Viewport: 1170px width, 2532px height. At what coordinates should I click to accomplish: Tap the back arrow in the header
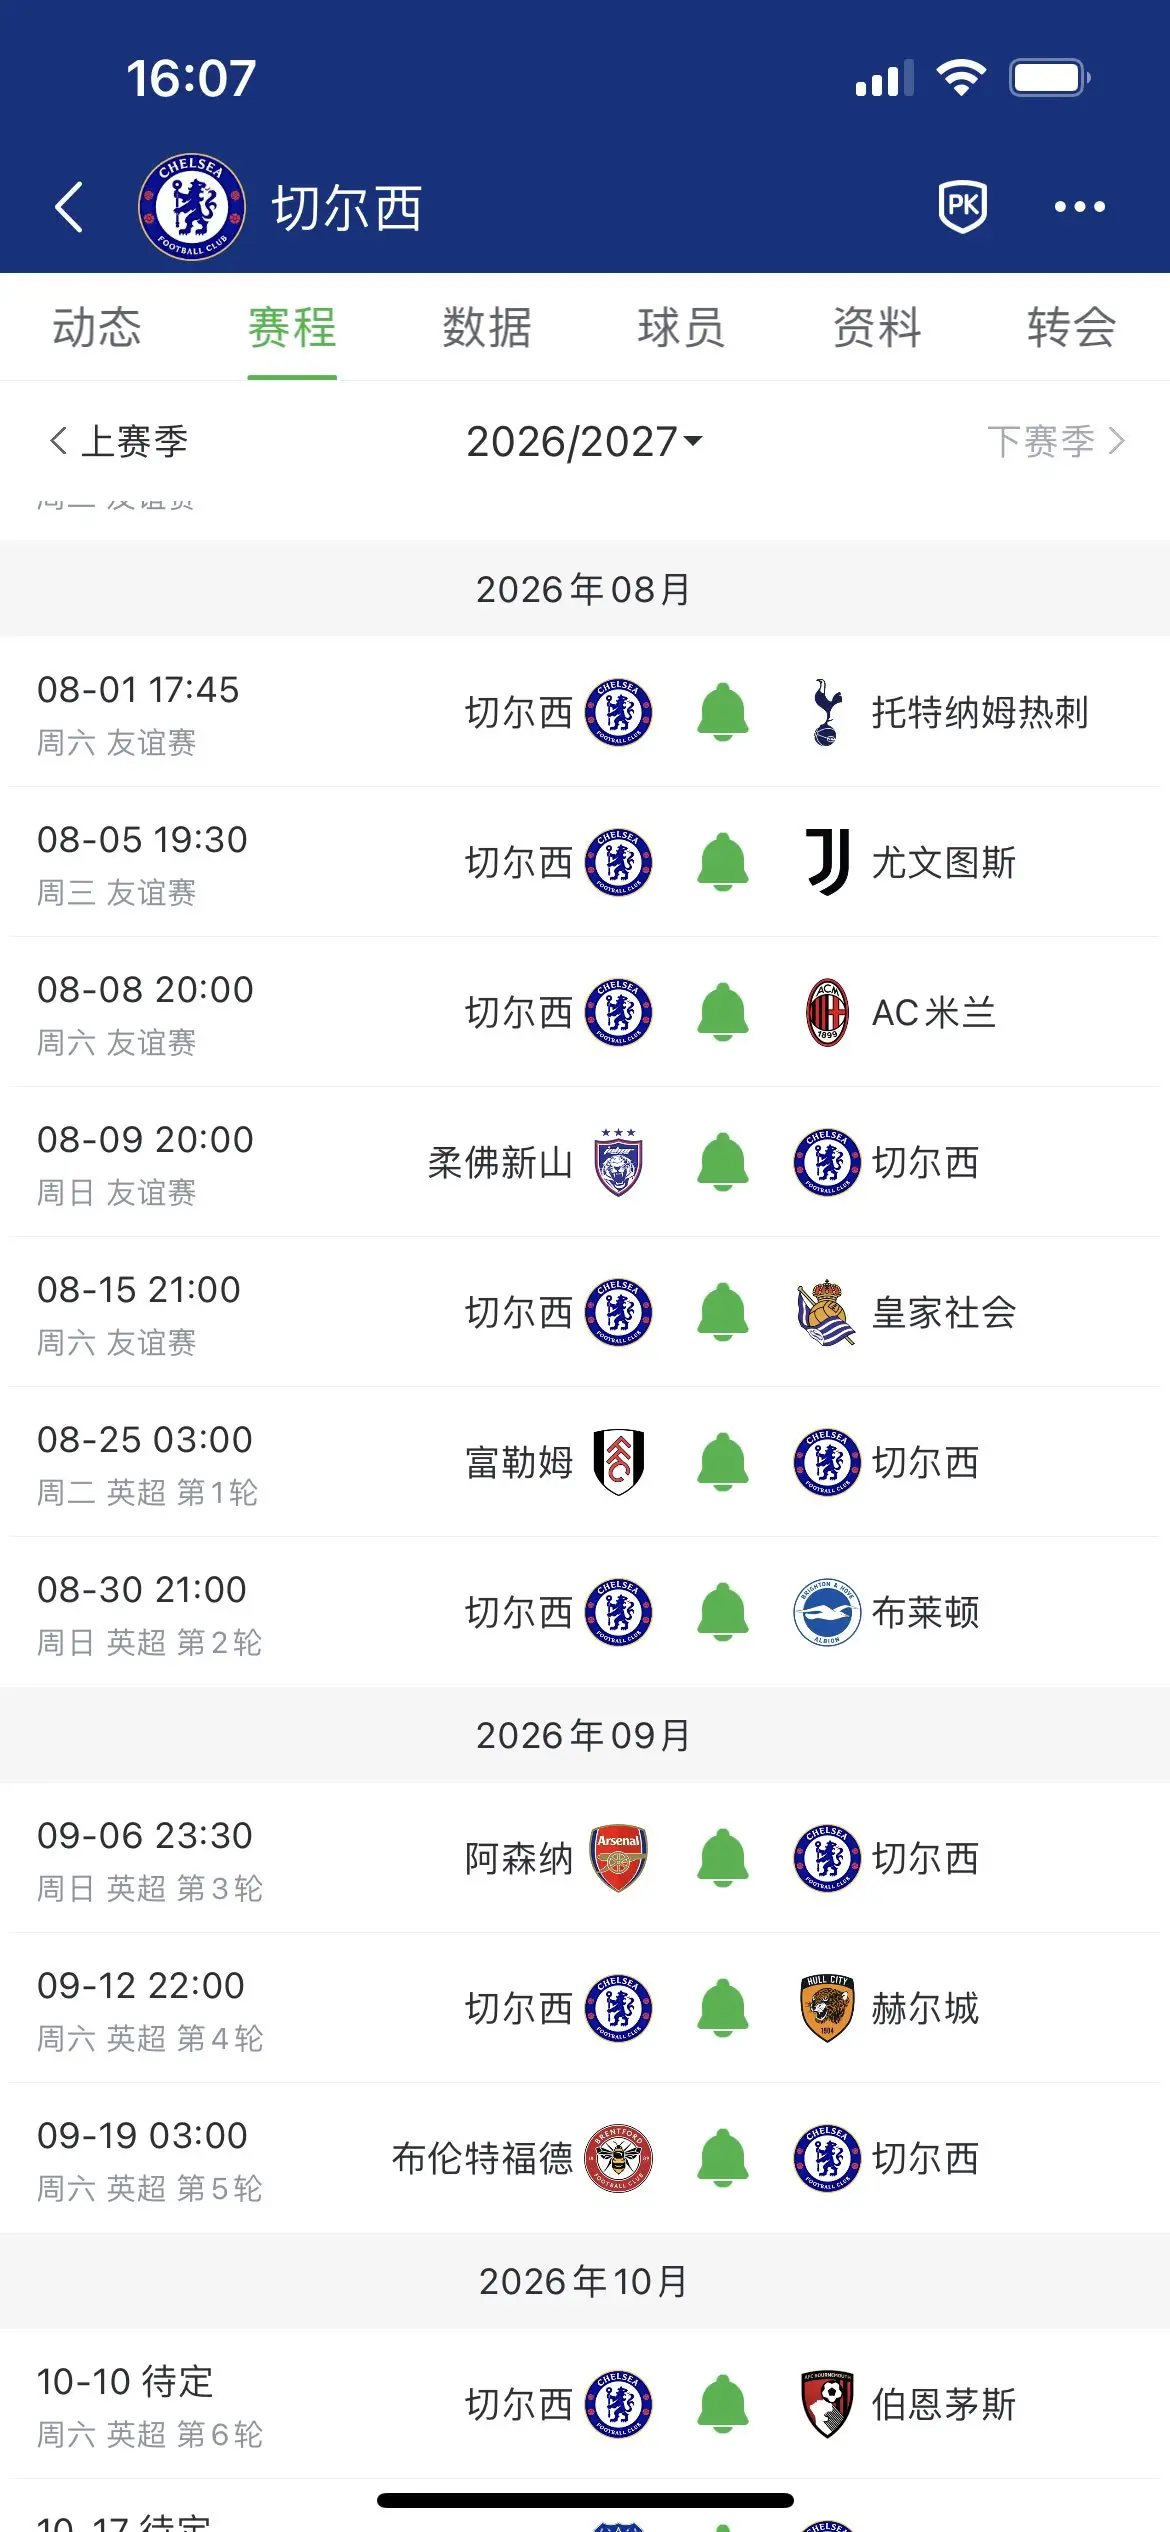point(68,207)
